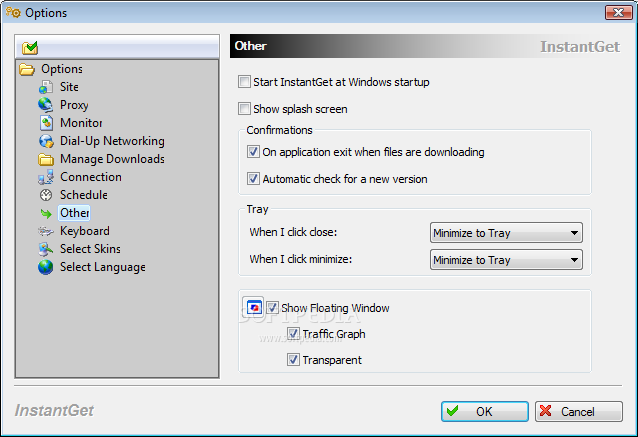The width and height of the screenshot is (638, 437).
Task: Click OK to save options
Action: tap(485, 411)
